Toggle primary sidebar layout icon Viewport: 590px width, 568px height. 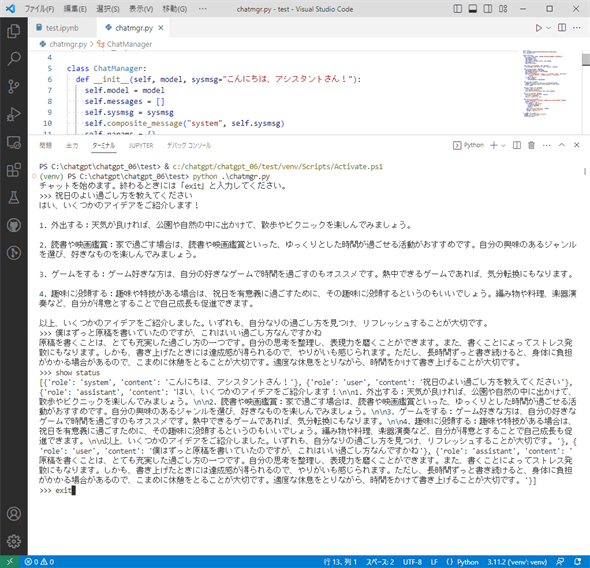[x=458, y=9]
